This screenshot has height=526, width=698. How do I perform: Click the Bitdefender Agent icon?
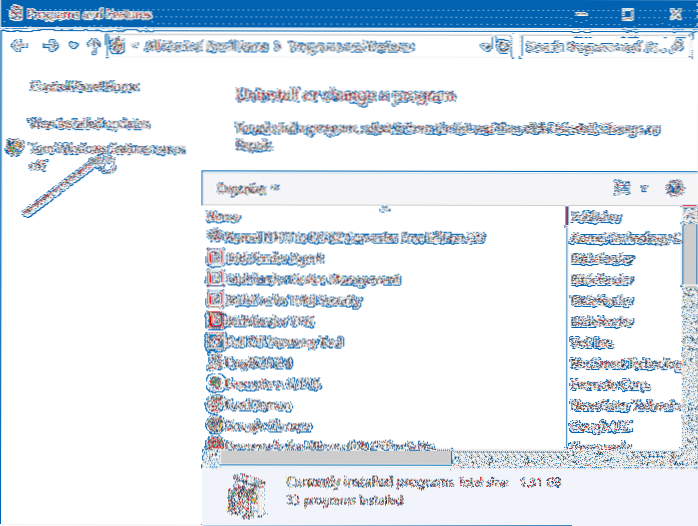tap(215, 257)
